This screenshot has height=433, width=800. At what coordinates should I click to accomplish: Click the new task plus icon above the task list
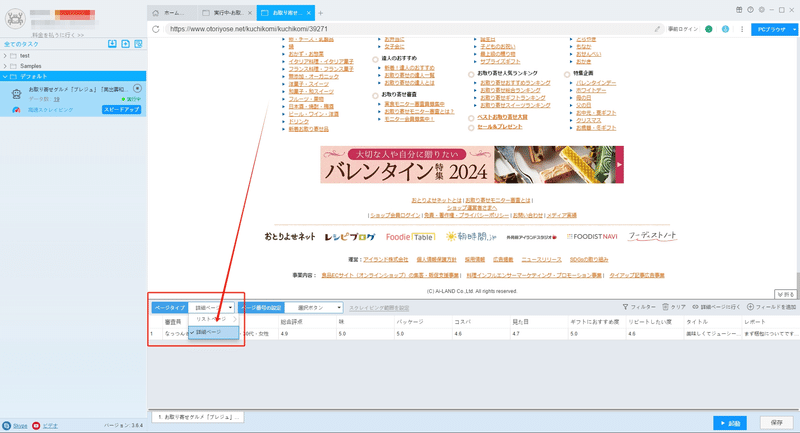pyautogui.click(x=125, y=44)
